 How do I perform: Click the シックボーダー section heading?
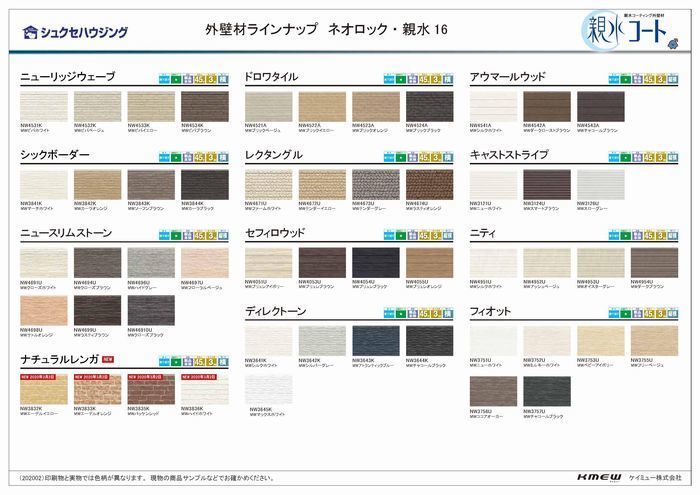click(x=55, y=155)
